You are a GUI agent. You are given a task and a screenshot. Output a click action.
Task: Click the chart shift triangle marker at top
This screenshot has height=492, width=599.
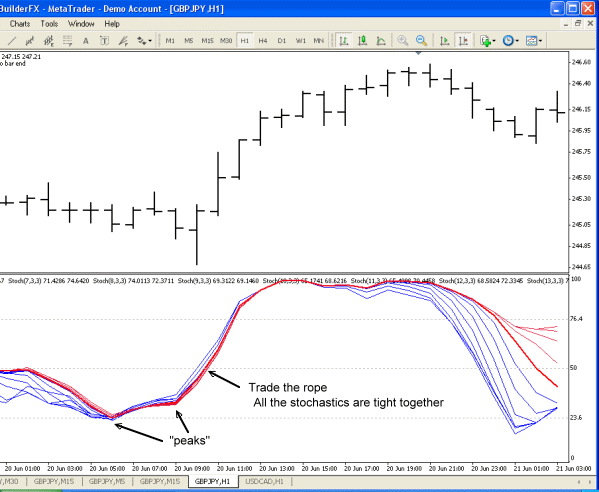click(x=419, y=53)
